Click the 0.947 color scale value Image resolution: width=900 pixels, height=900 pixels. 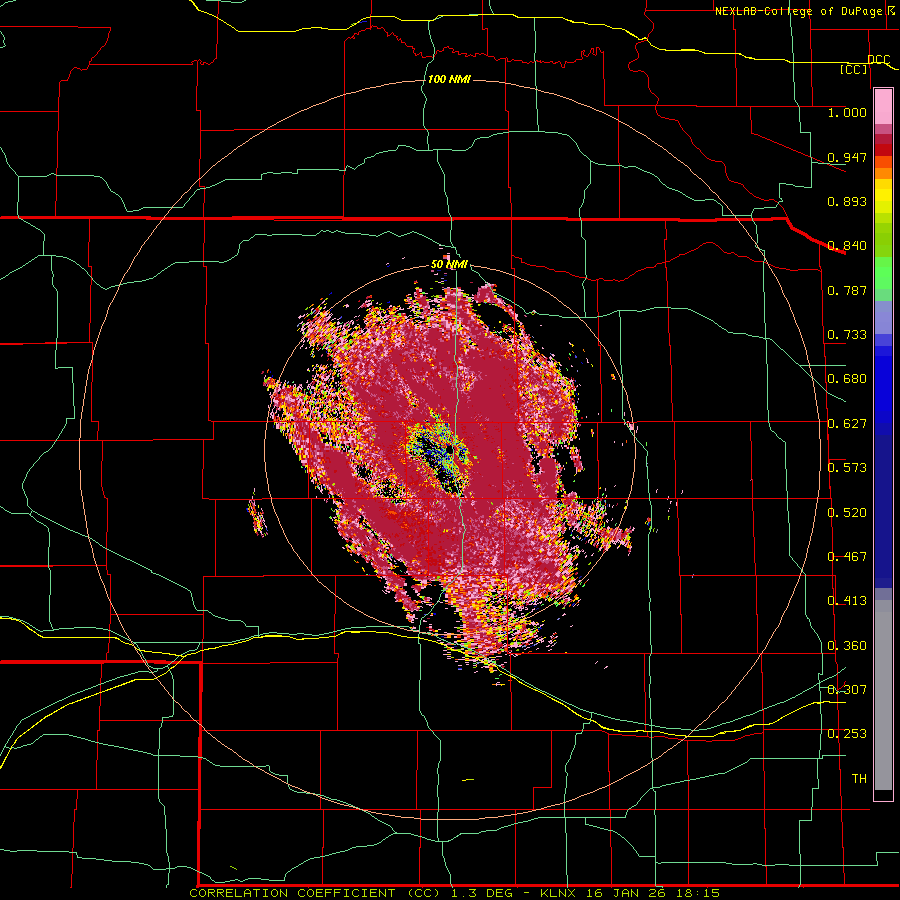click(x=847, y=157)
